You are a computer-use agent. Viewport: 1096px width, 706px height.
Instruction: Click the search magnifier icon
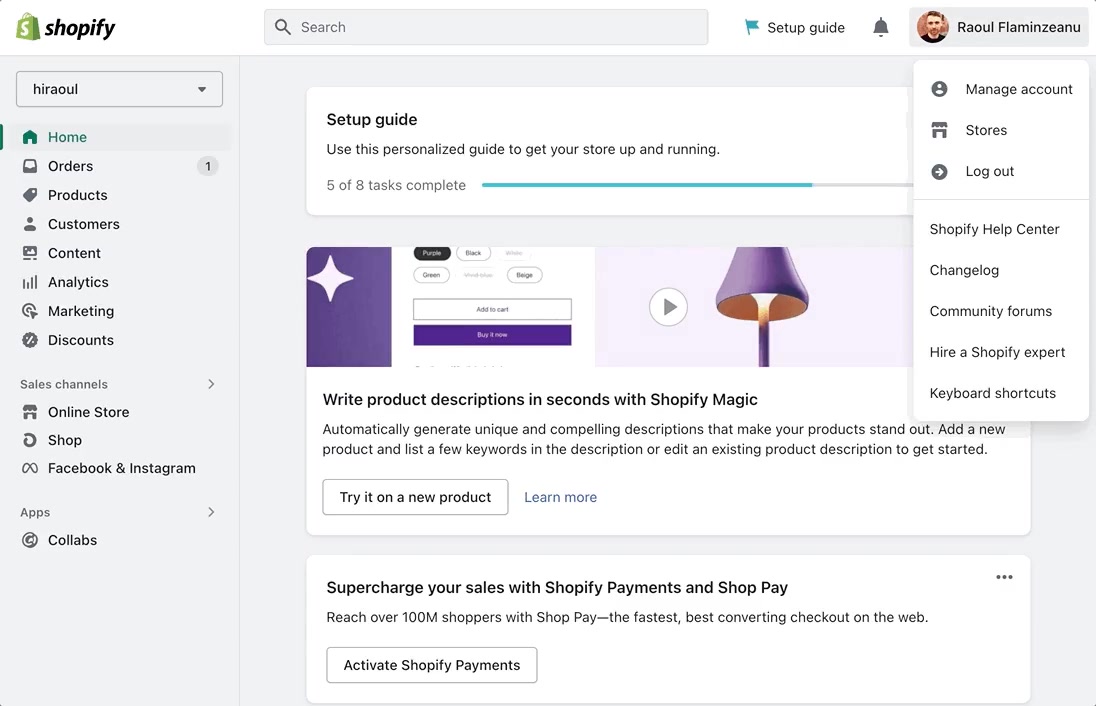[x=282, y=27]
